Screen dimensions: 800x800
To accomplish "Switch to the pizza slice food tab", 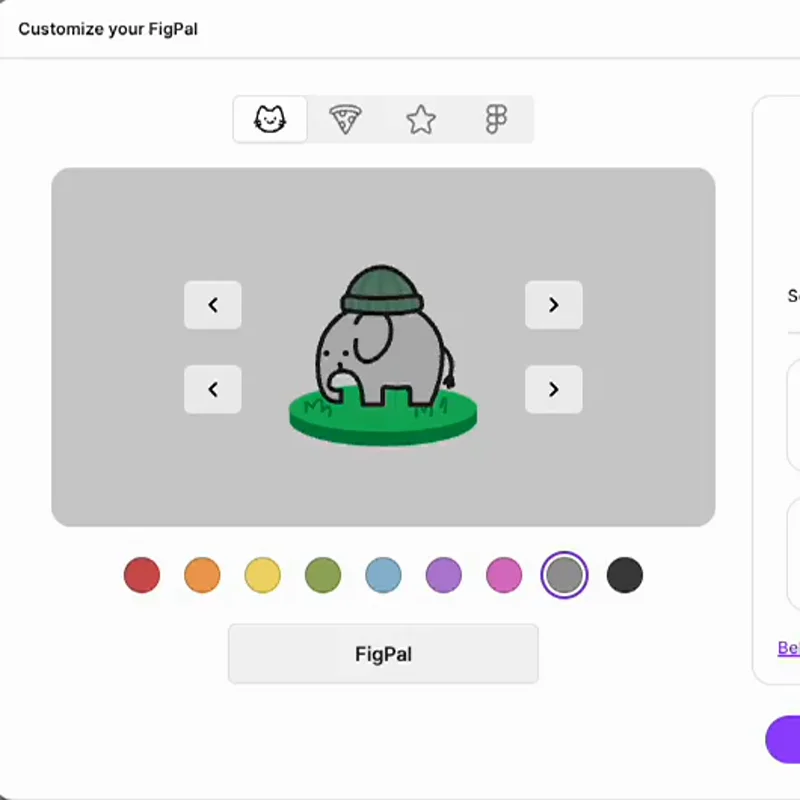I will pyautogui.click(x=345, y=119).
